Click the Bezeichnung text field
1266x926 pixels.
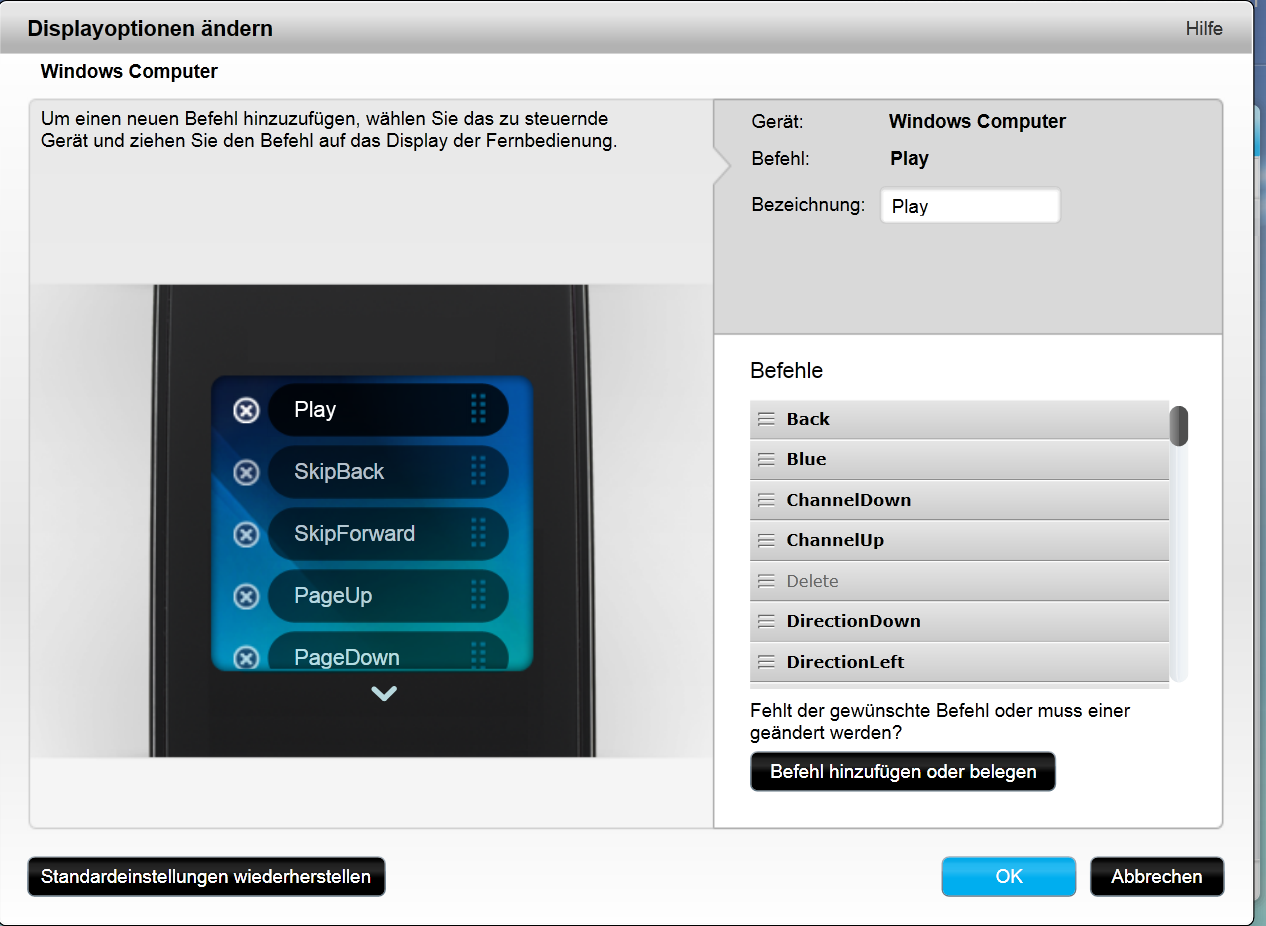pos(969,207)
